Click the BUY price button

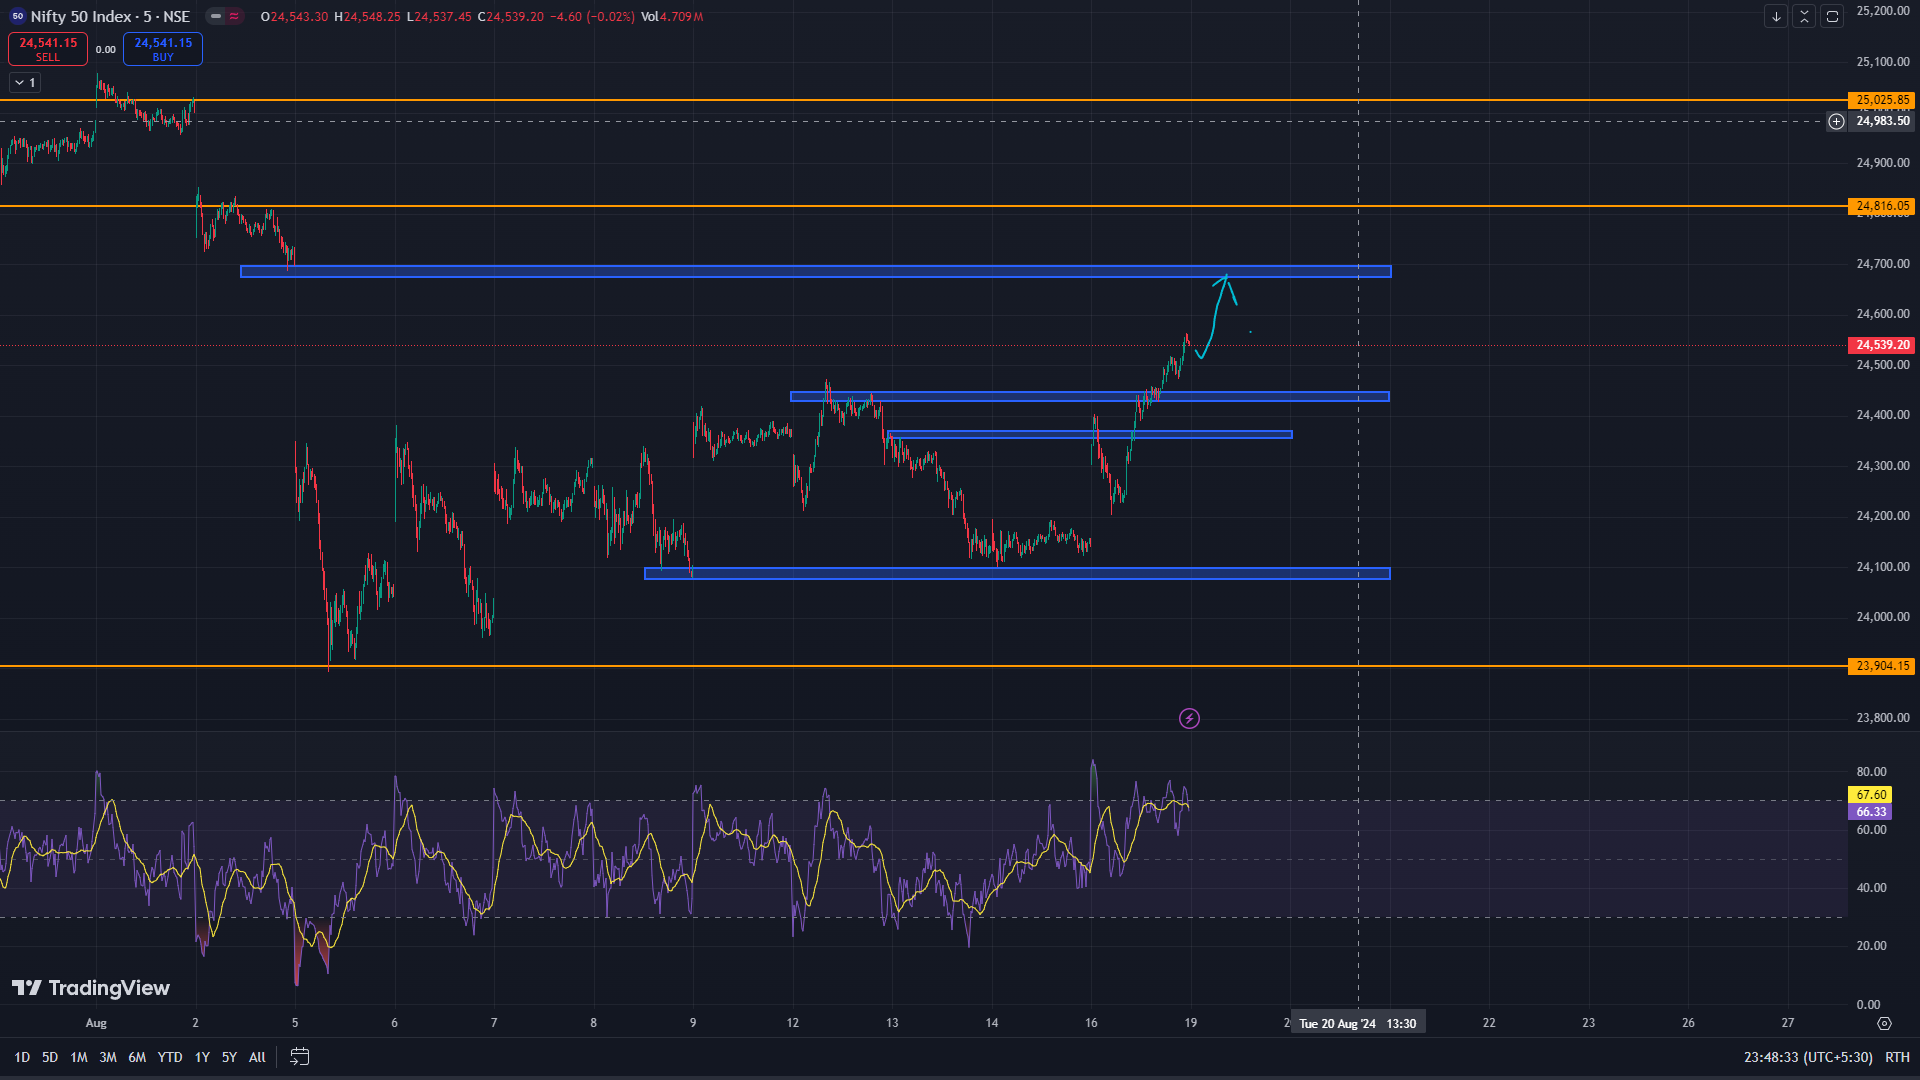pos(163,49)
